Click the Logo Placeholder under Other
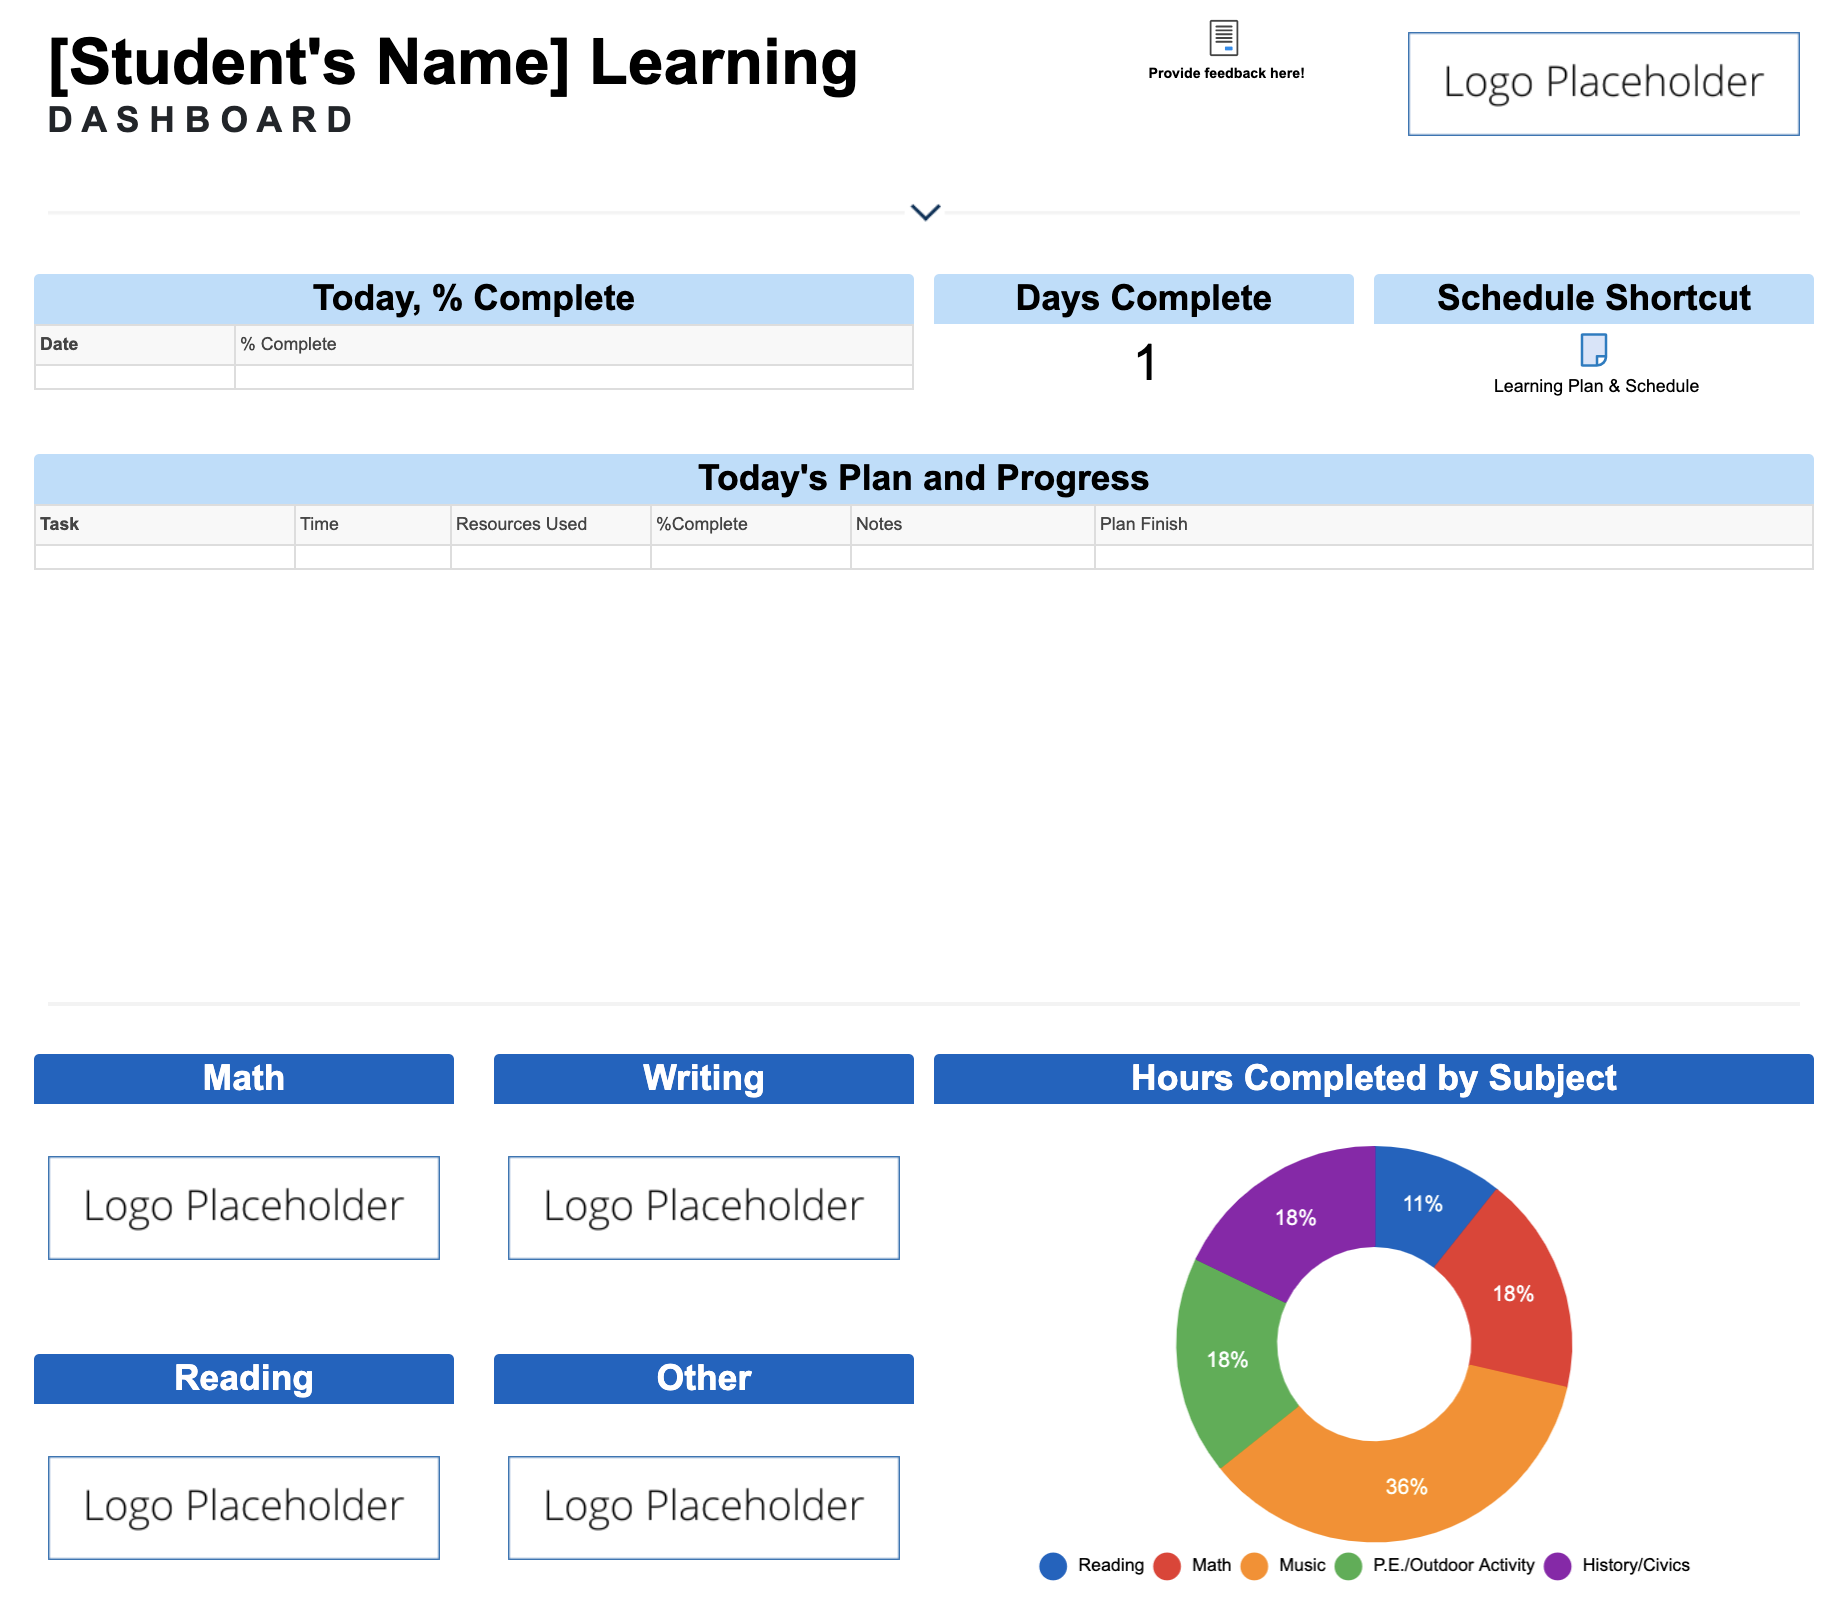The width and height of the screenshot is (1834, 1608). tap(703, 1507)
